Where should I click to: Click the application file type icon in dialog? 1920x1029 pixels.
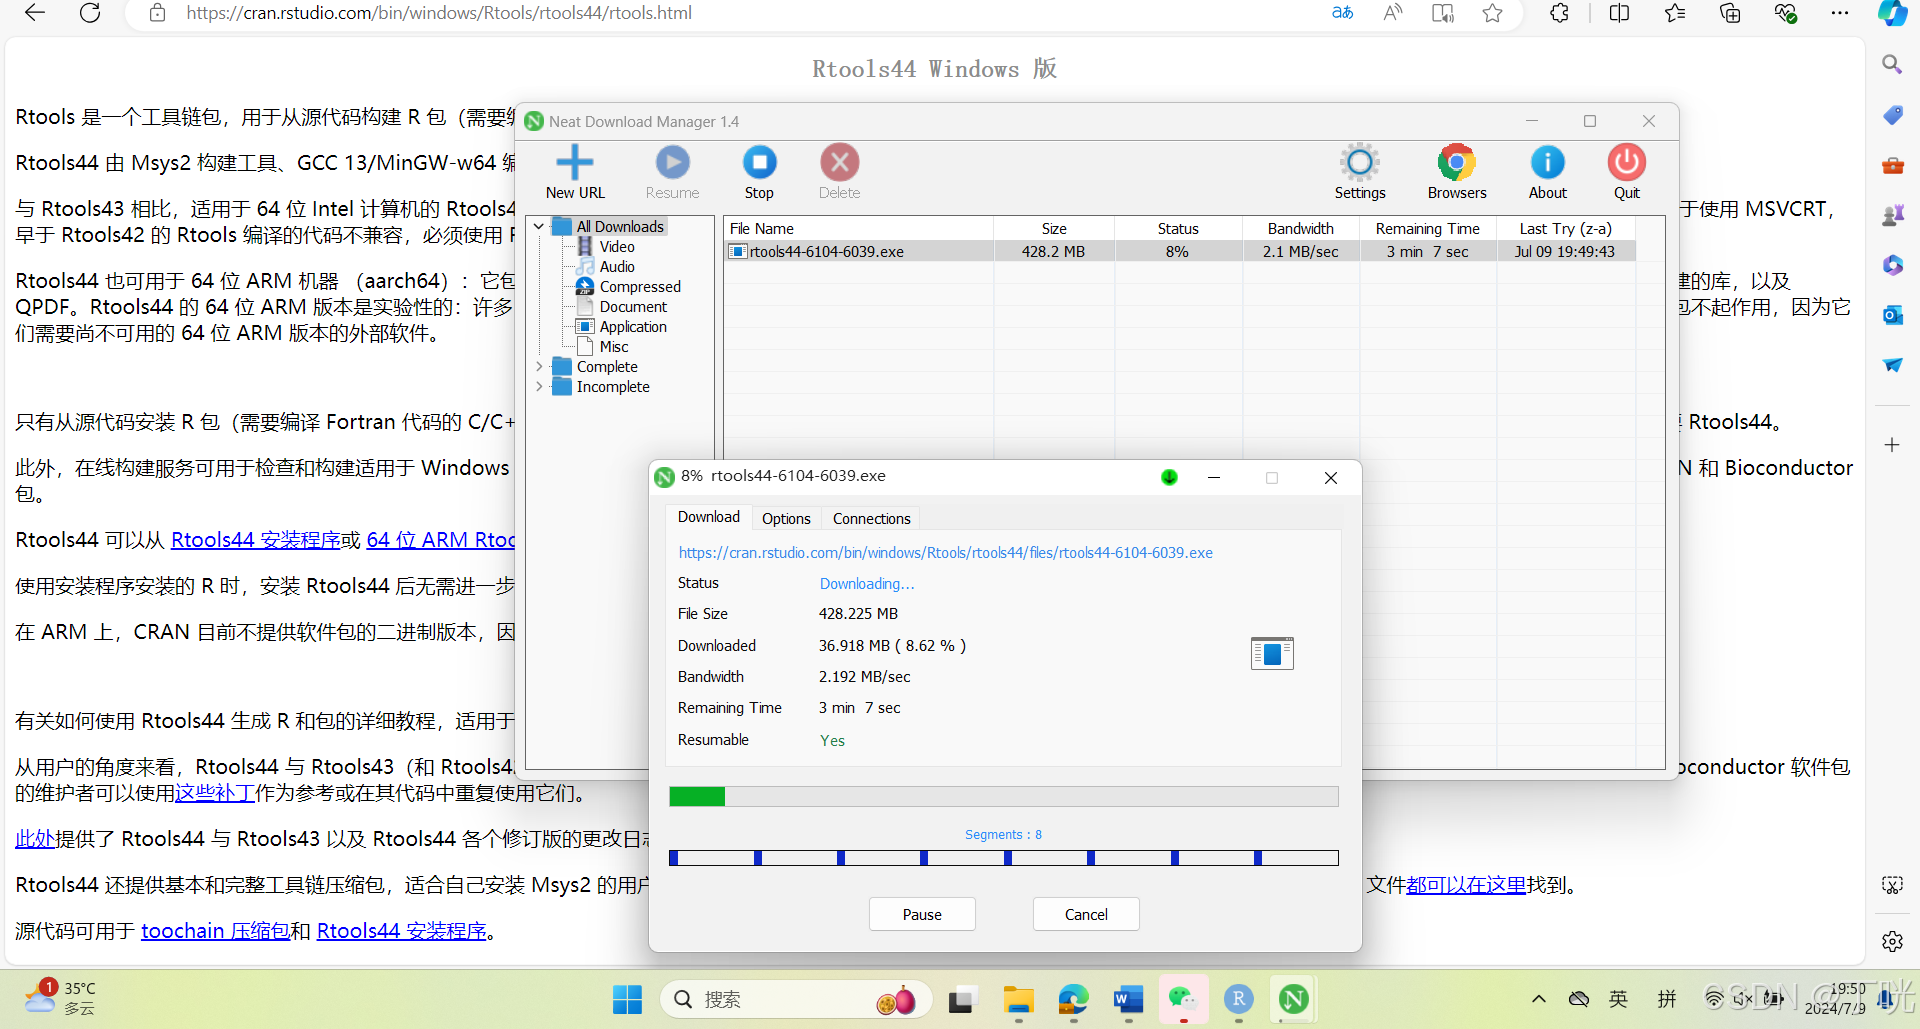tap(1272, 653)
